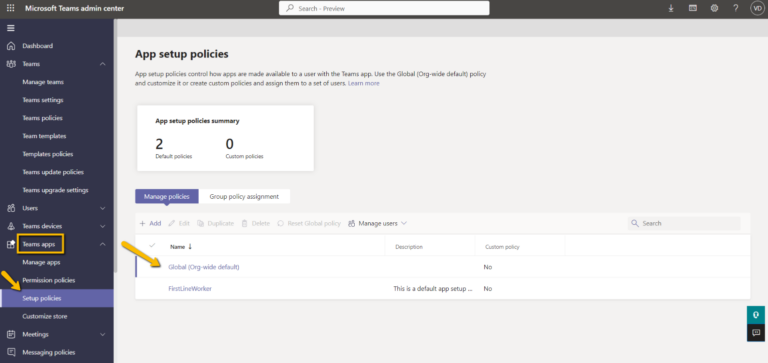768x363 pixels.
Task: Click the download icon in header
Action: 671,8
